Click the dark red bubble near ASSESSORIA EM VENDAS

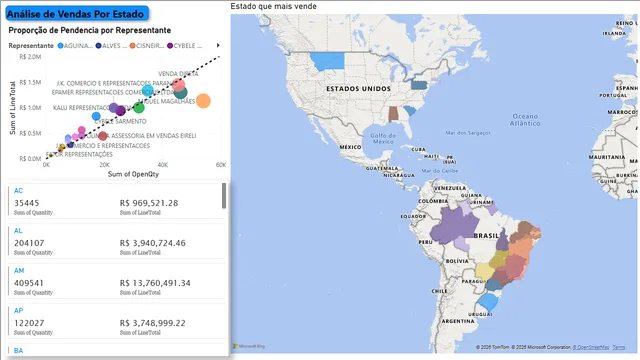click(x=103, y=136)
